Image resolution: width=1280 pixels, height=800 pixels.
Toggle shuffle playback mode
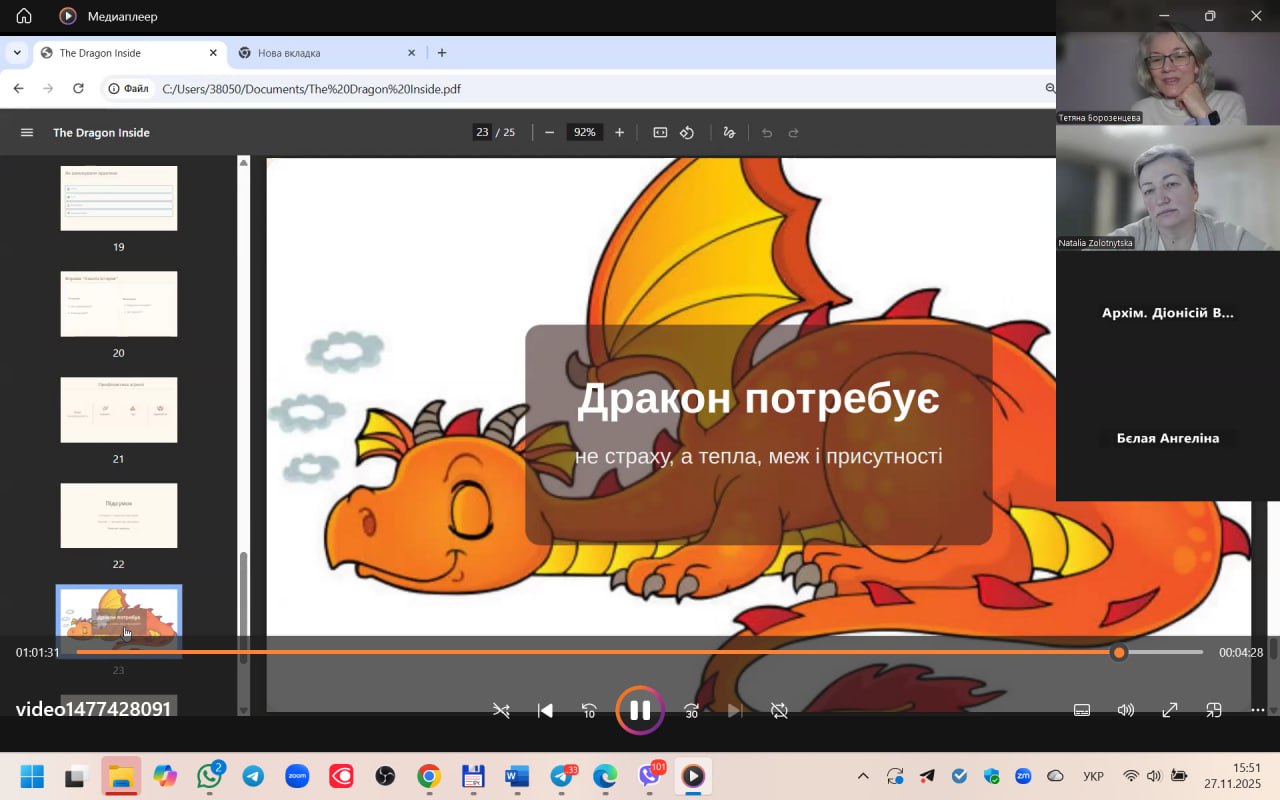(x=500, y=710)
